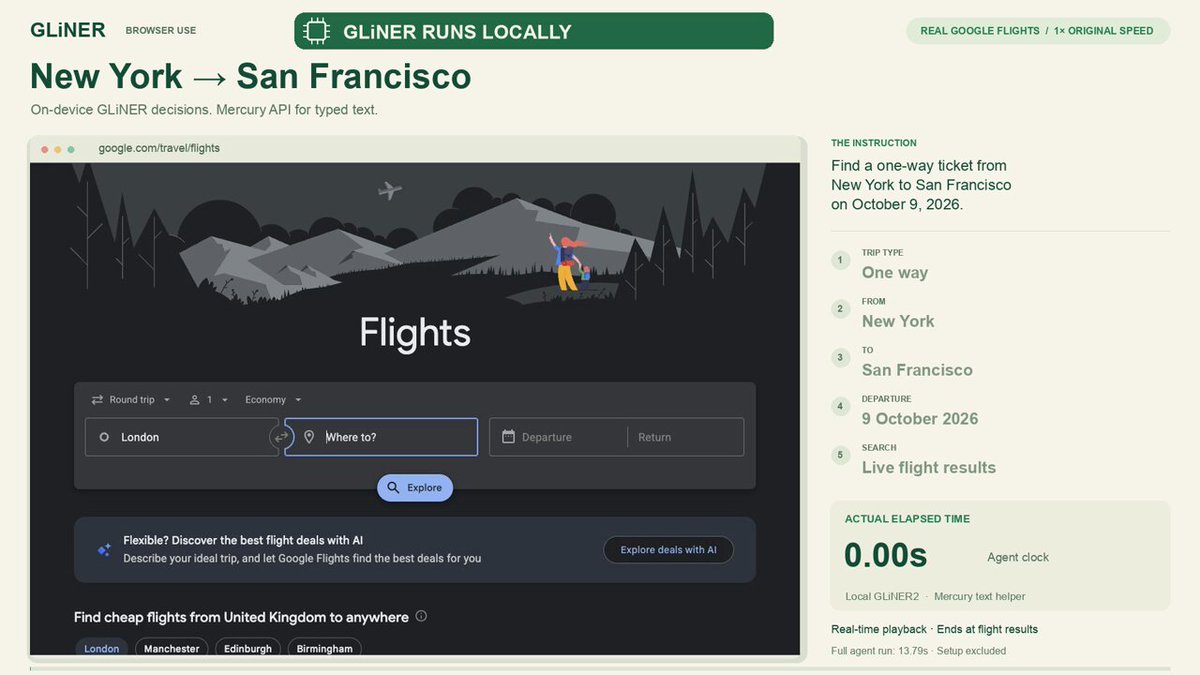Expand the Economy cabin class dropdown
1200x675 pixels.
point(273,400)
